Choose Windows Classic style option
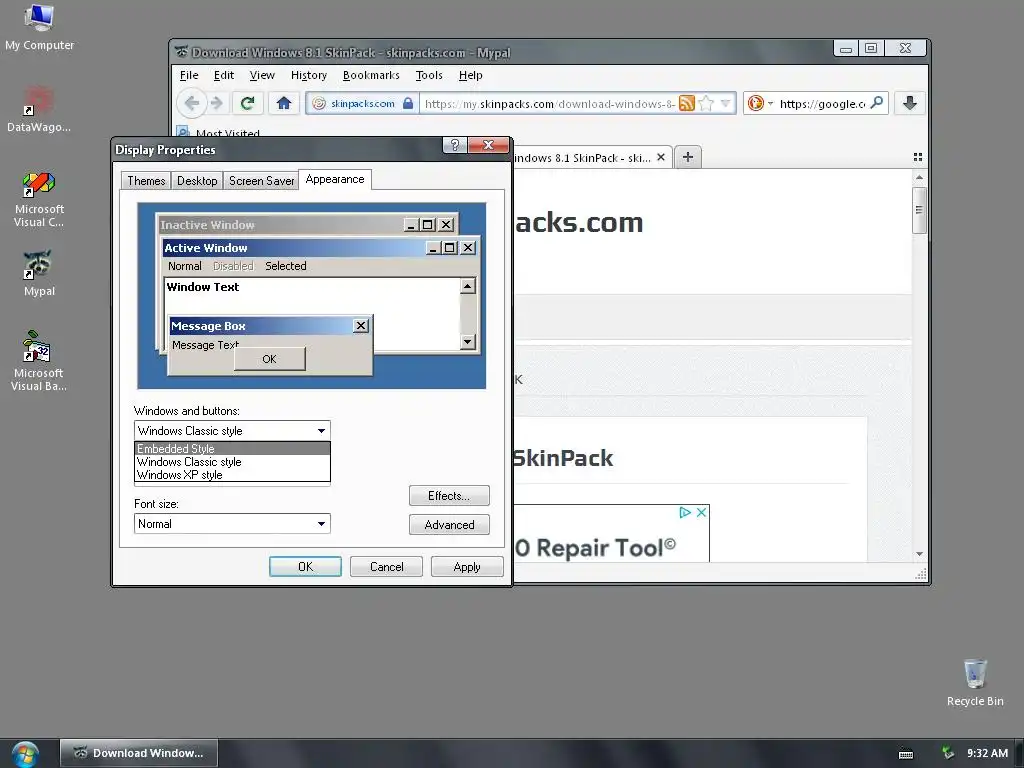1024x768 pixels. click(x=232, y=462)
